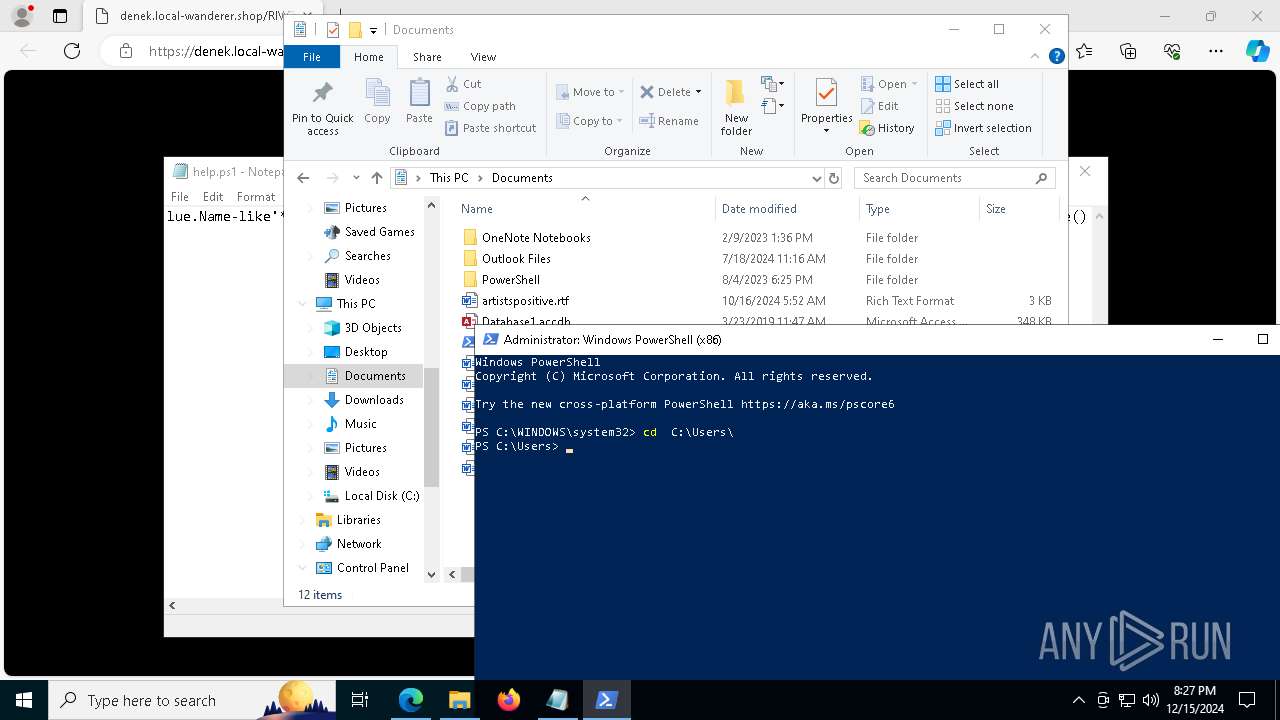Sort by Date modified column
Screen dimensions: 1280x720
point(759,209)
